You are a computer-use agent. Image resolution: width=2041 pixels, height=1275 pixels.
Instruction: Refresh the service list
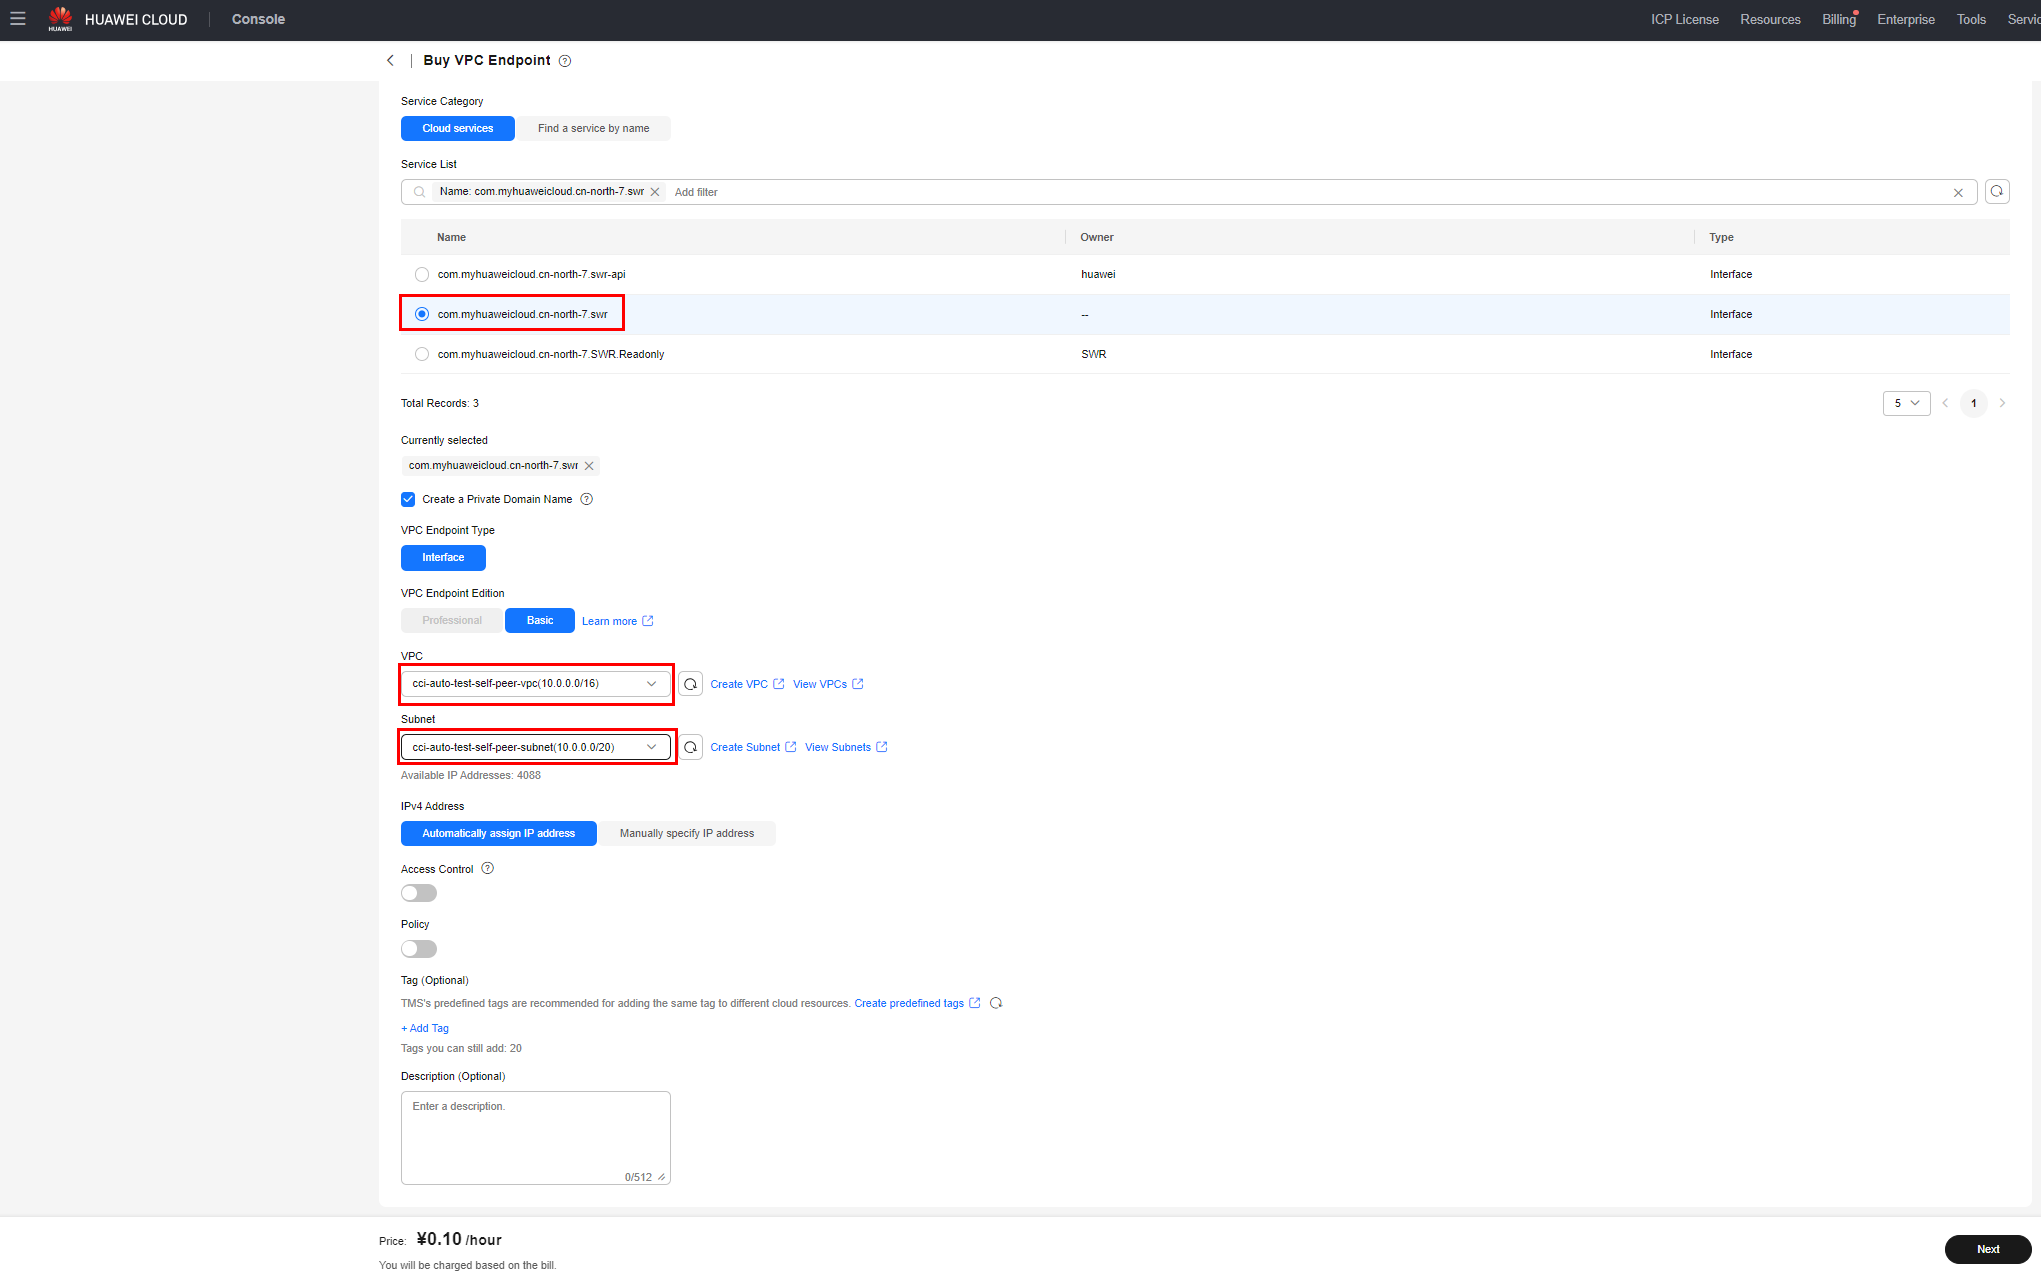[x=1996, y=192]
